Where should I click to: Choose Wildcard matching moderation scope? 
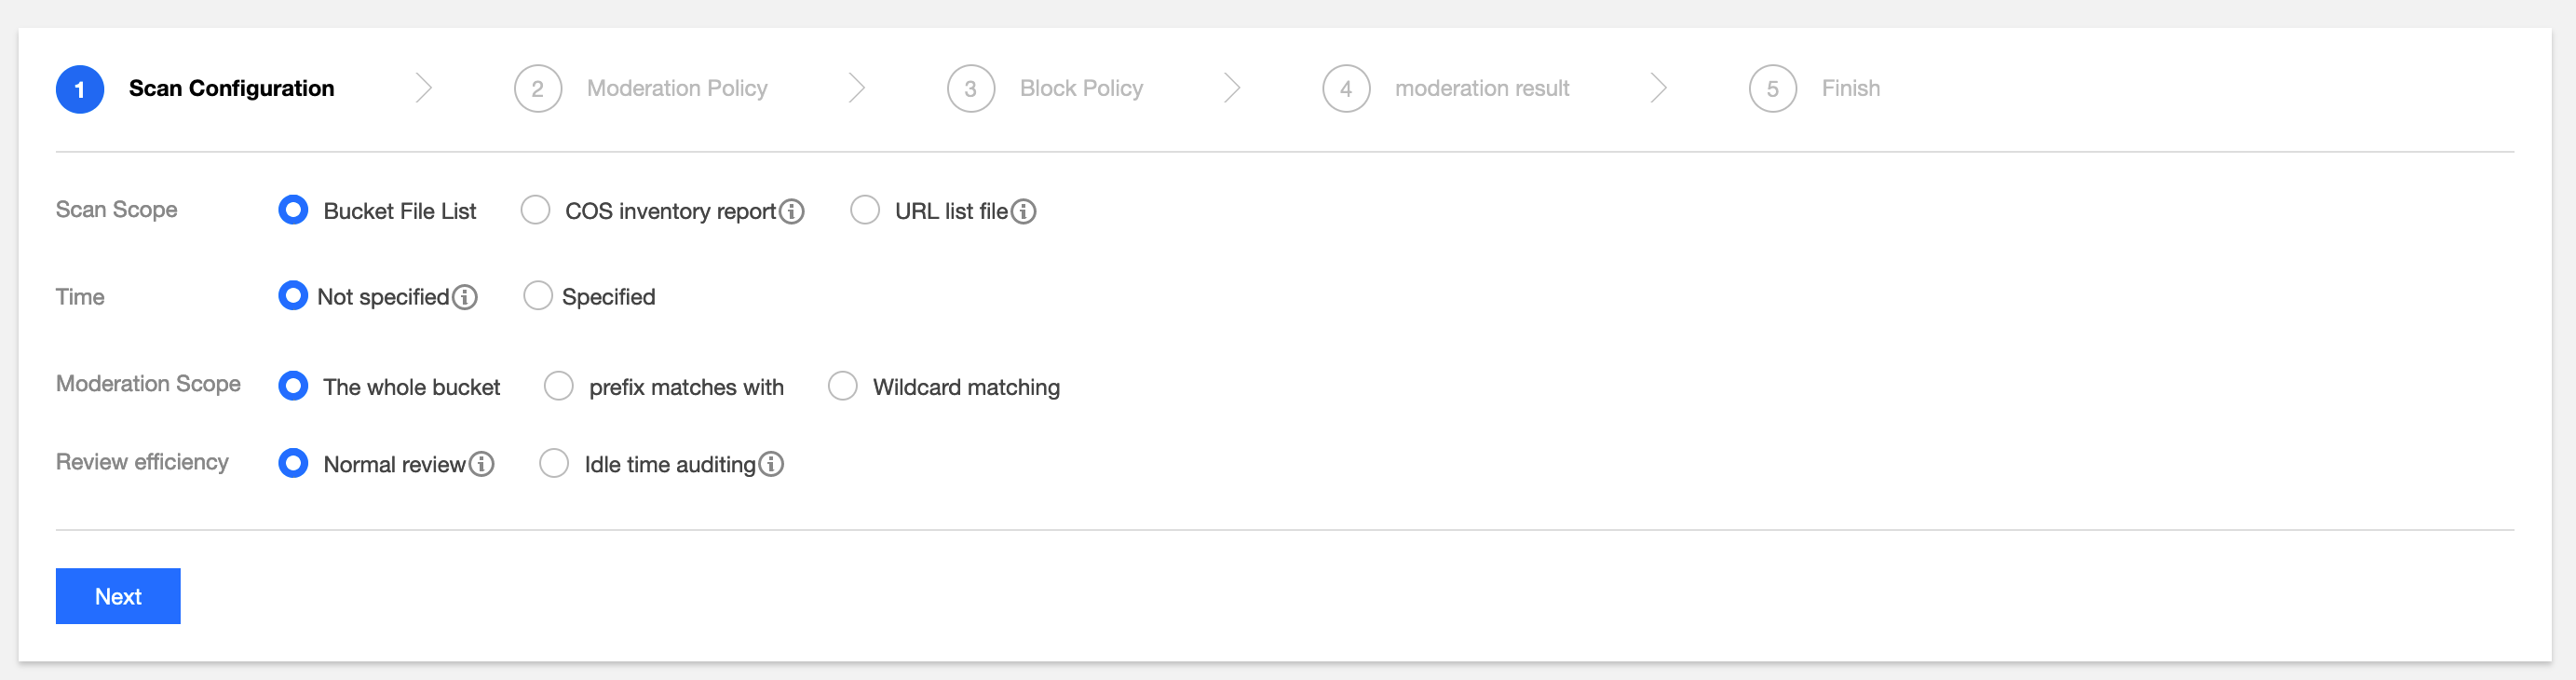[x=843, y=386]
